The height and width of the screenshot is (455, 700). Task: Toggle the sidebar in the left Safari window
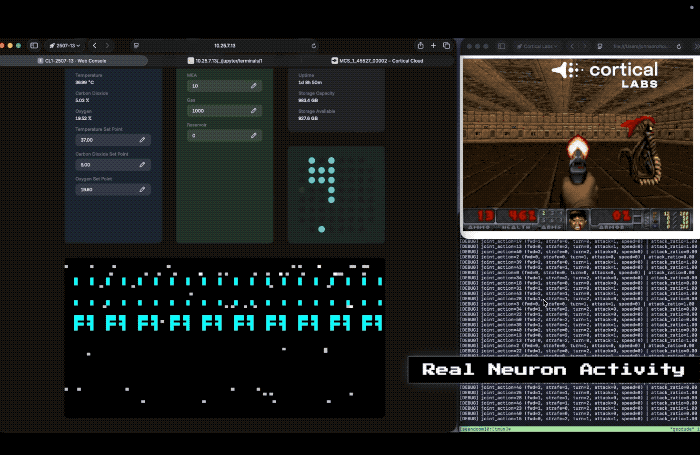pyautogui.click(x=34, y=46)
